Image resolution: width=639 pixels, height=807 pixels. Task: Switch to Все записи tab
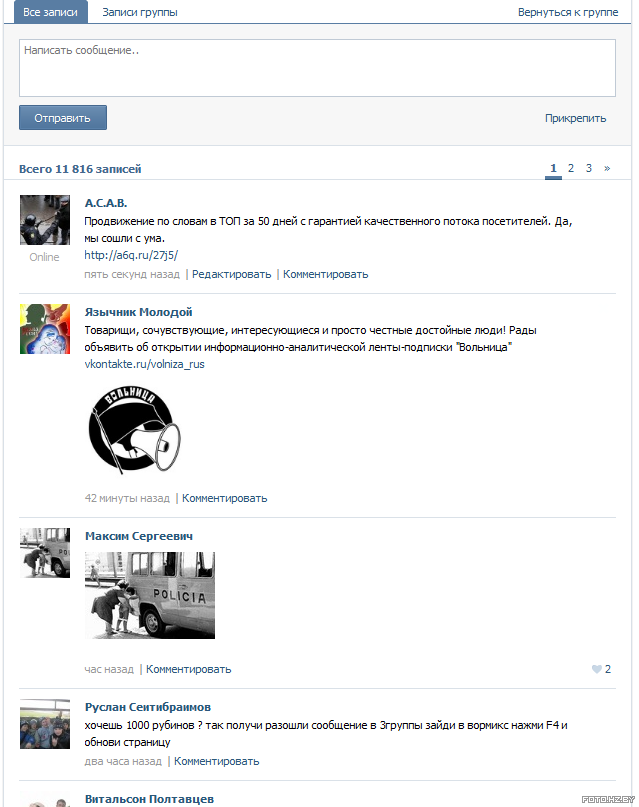50,12
